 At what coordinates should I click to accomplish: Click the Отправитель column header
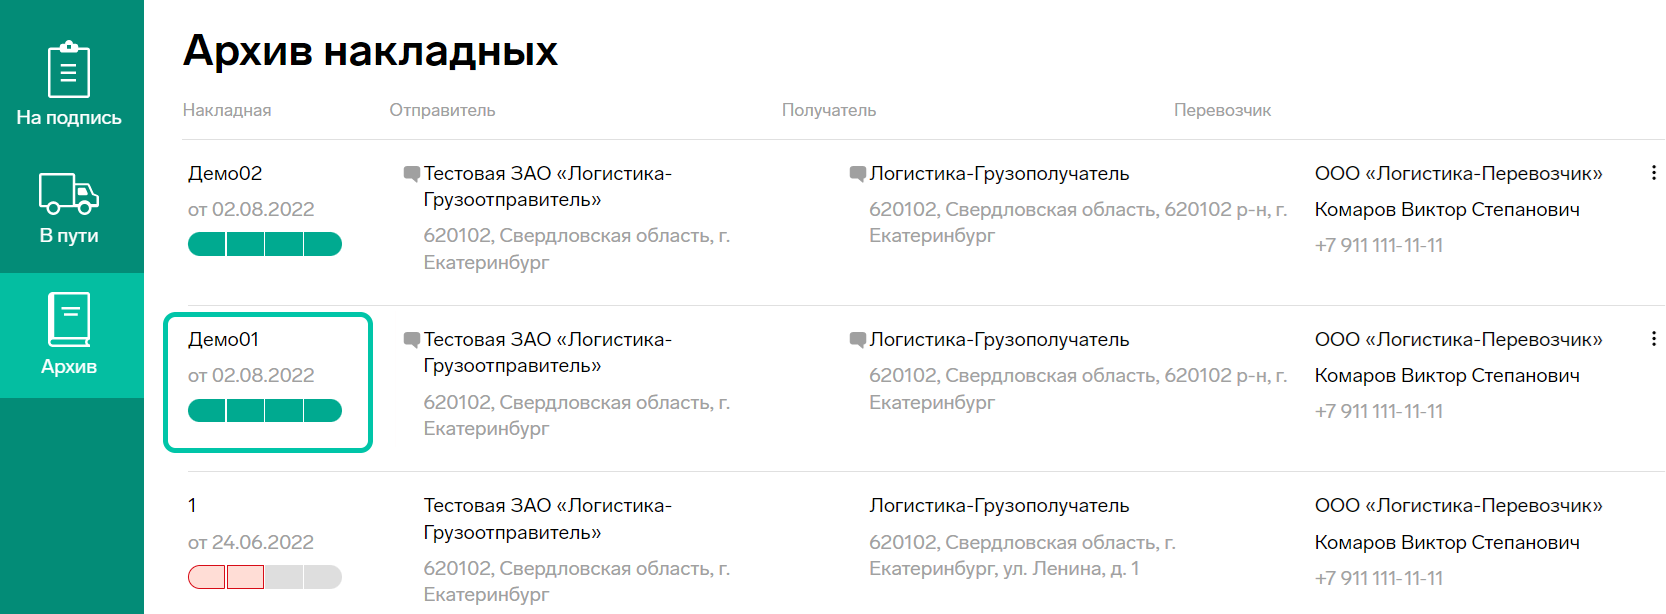tap(442, 110)
